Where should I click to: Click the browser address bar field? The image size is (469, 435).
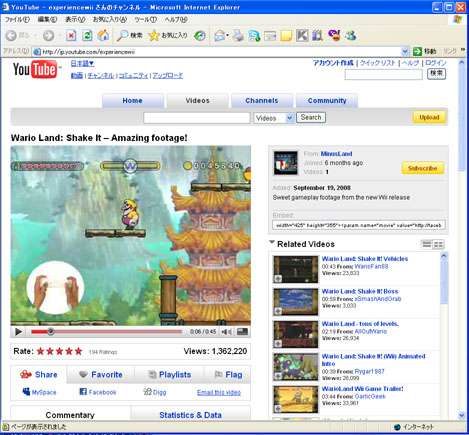(218, 51)
